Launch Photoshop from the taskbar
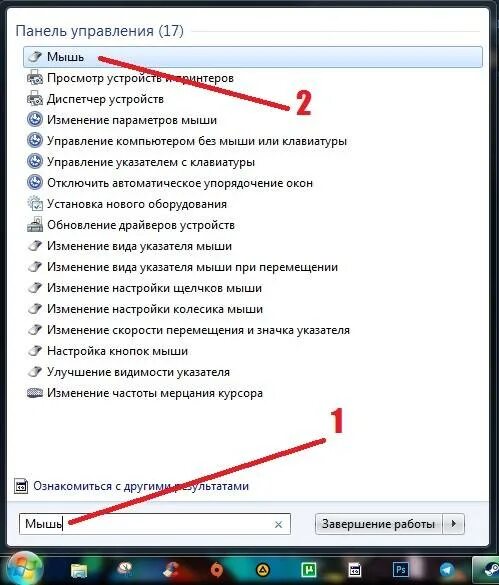This screenshot has width=499, height=585. click(x=401, y=570)
